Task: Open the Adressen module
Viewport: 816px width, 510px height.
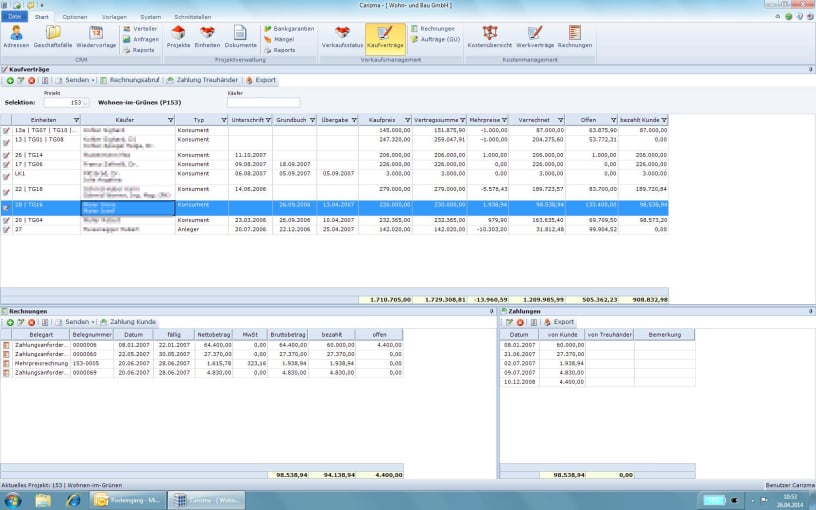Action: tap(16, 37)
